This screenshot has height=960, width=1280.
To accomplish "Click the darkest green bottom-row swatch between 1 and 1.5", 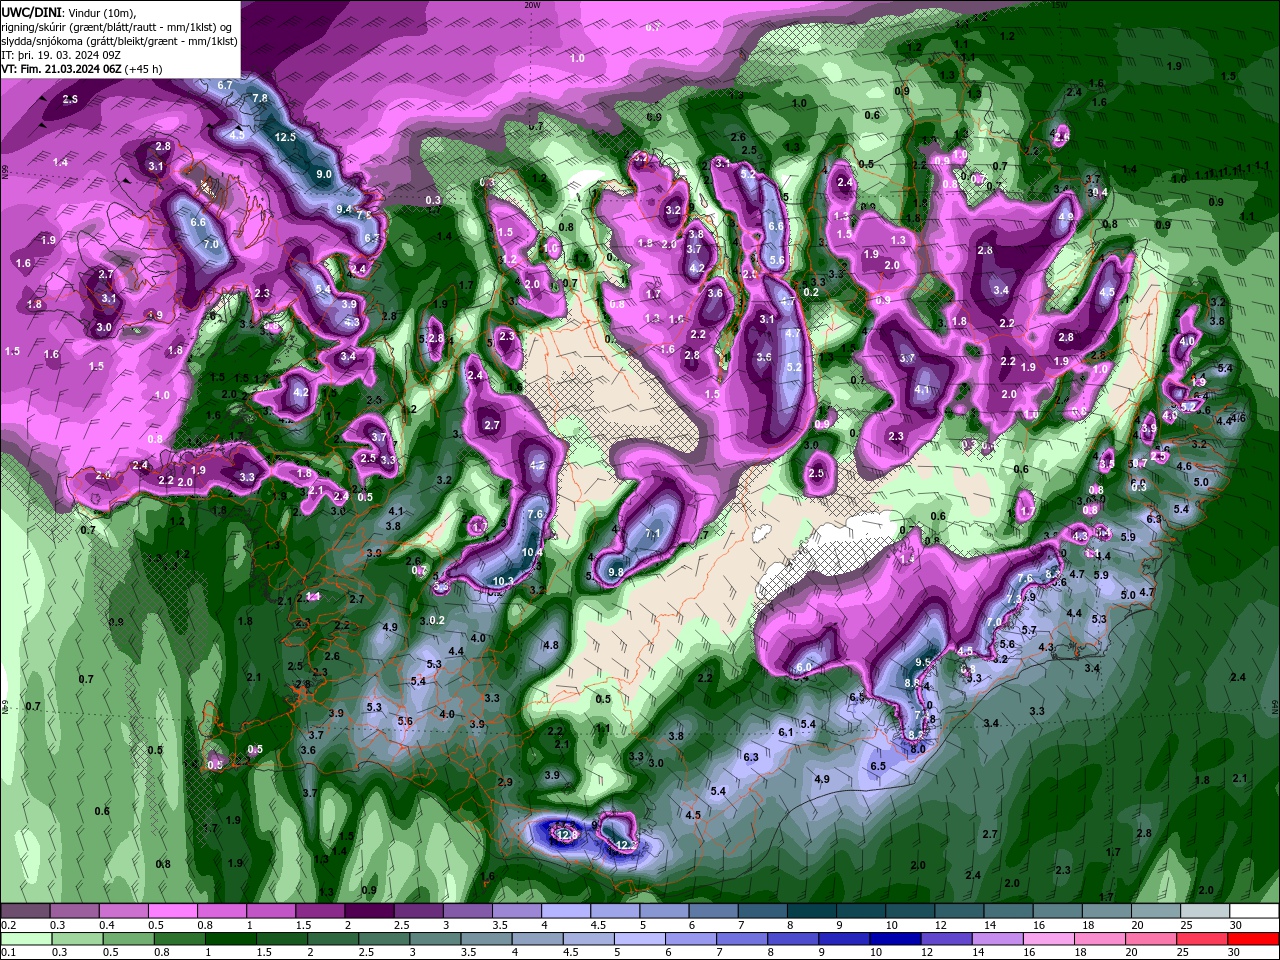I will click(x=232, y=938).
